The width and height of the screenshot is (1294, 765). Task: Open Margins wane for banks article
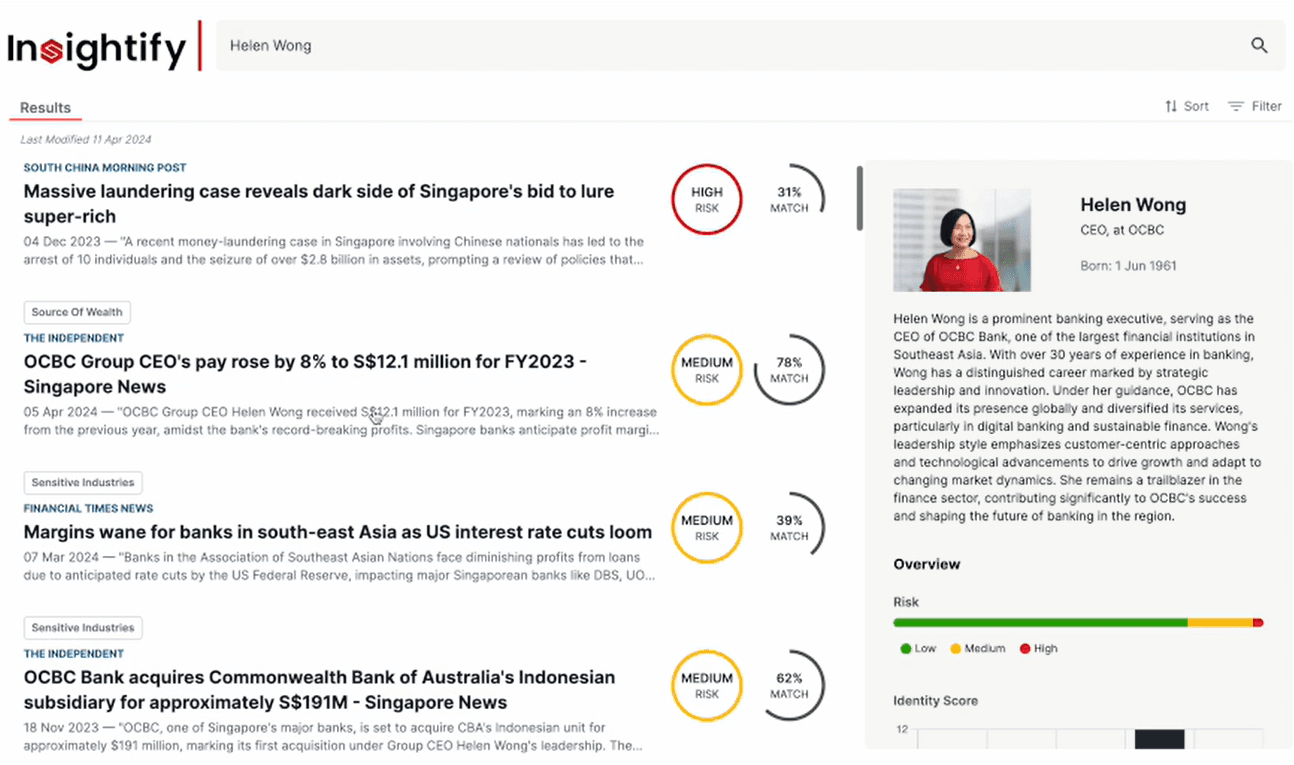pos(337,532)
